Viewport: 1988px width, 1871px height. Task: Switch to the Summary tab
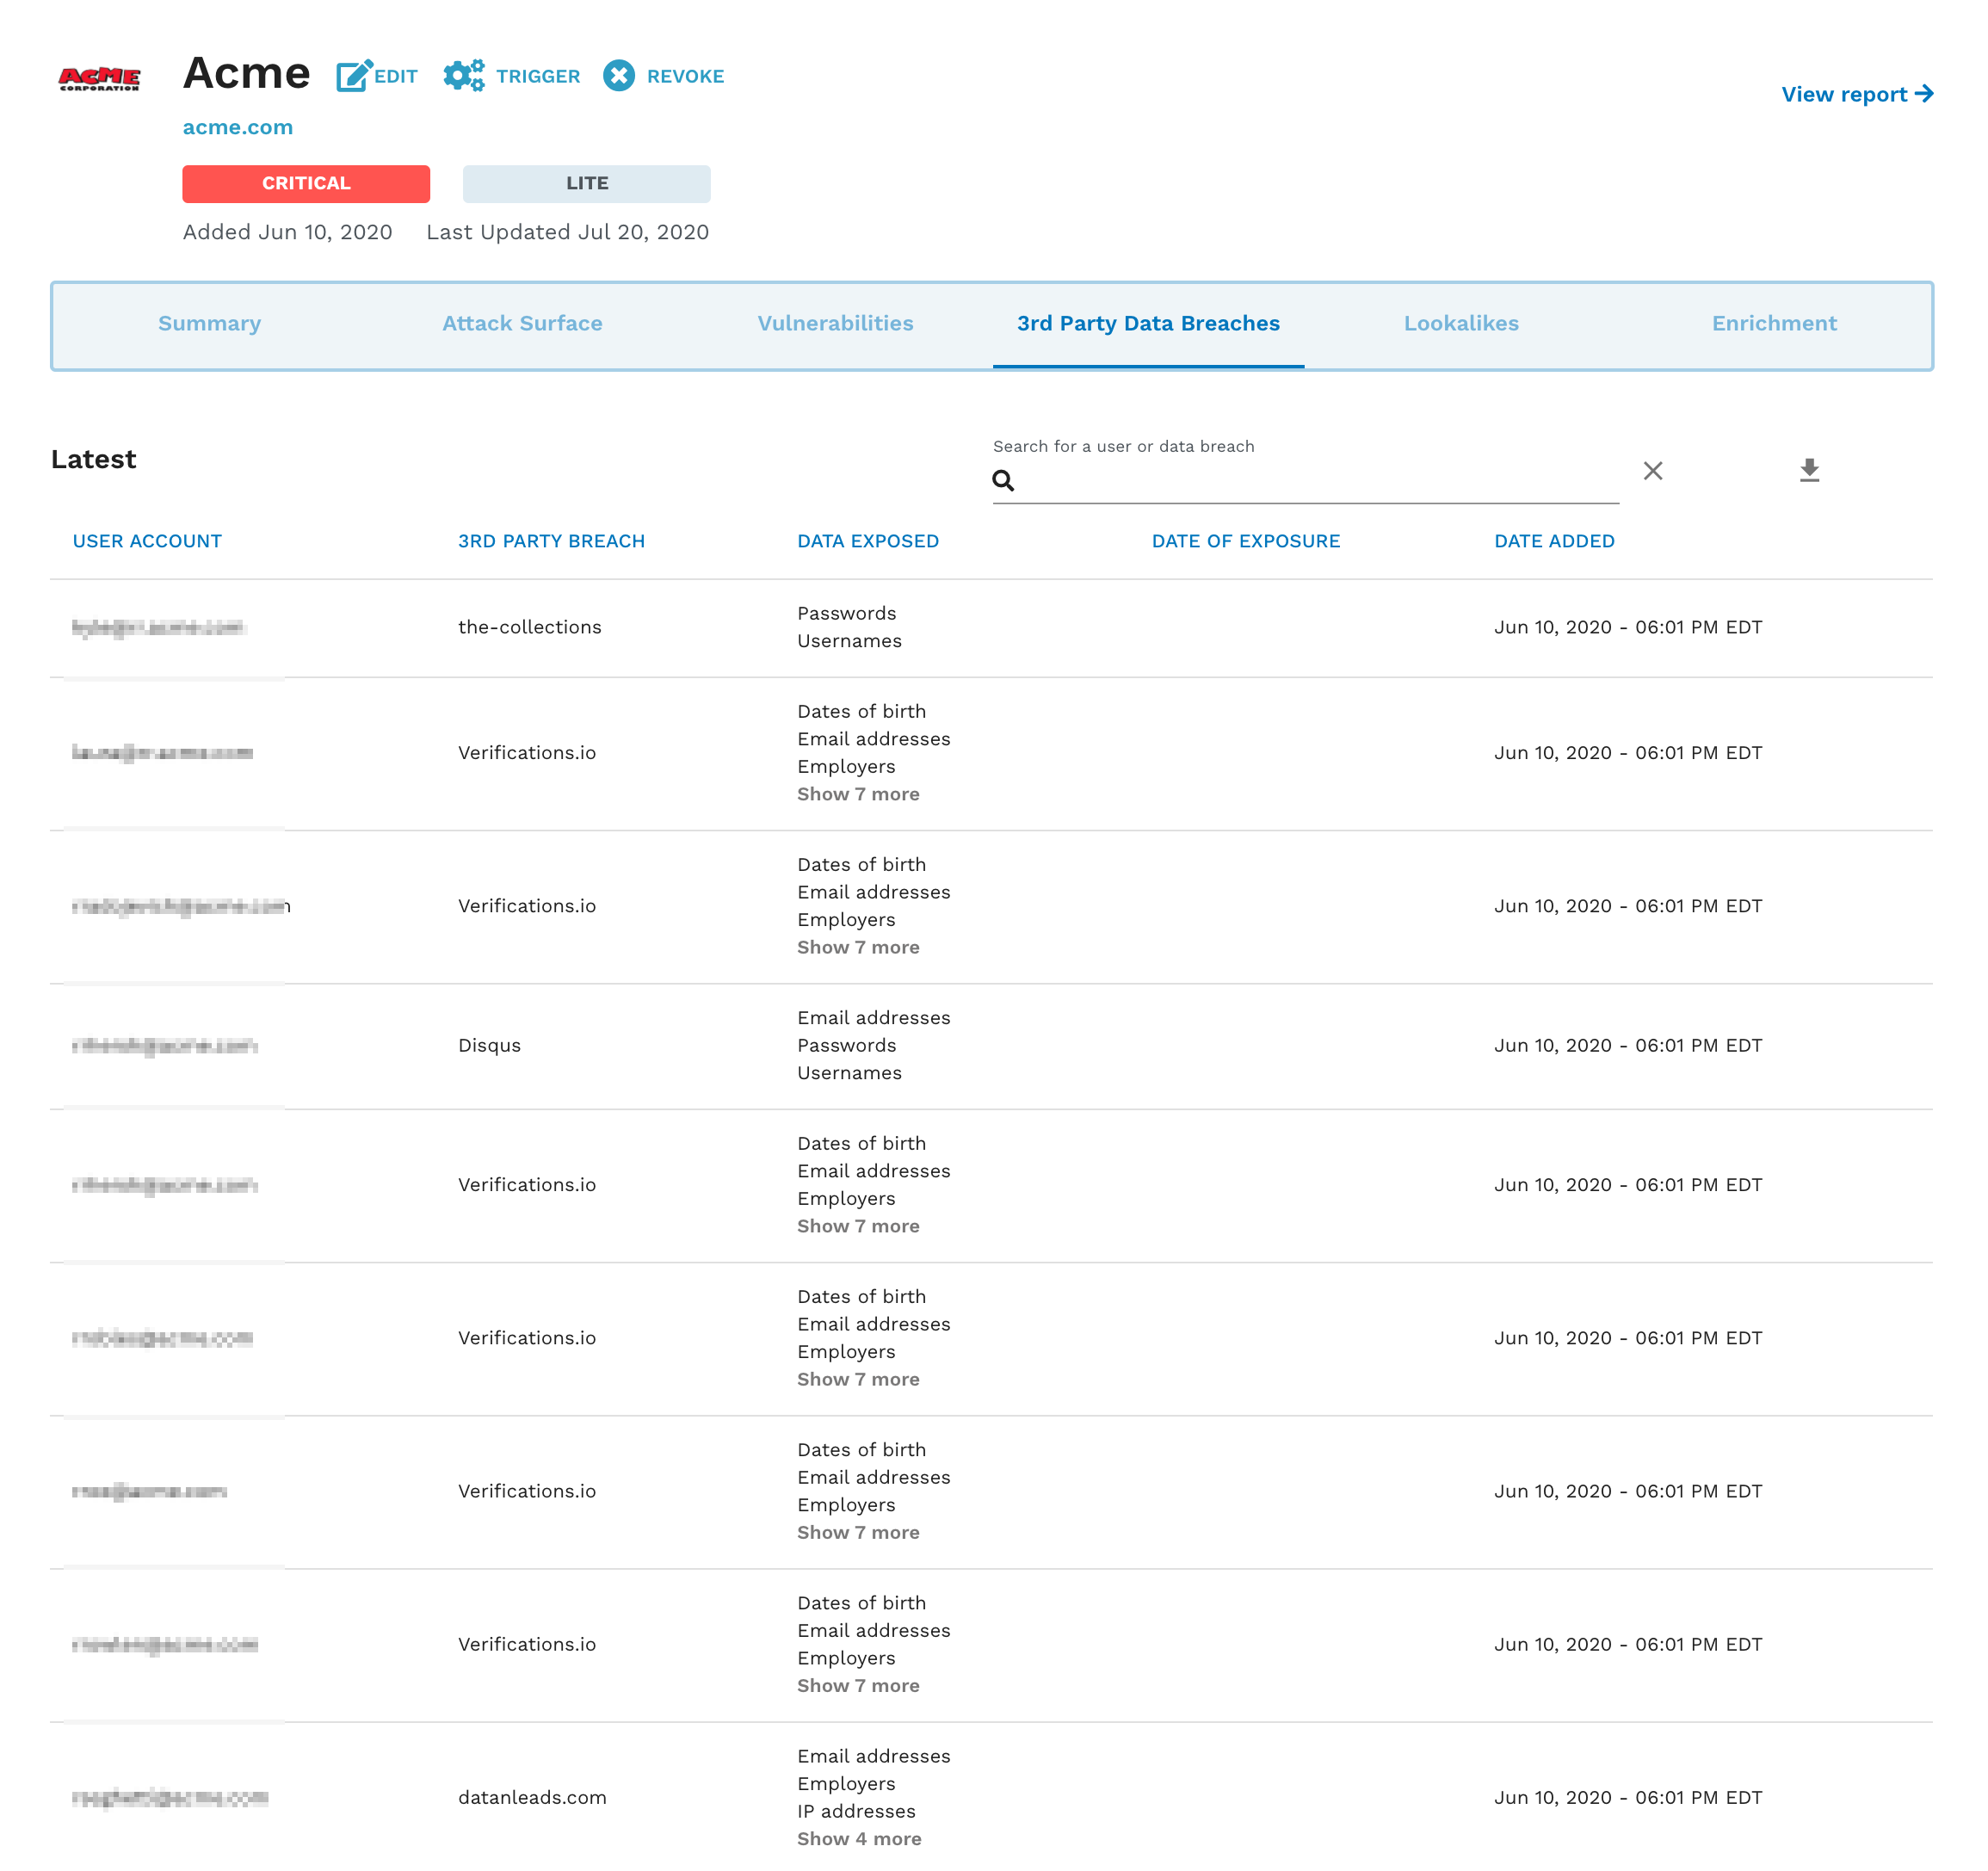(209, 323)
